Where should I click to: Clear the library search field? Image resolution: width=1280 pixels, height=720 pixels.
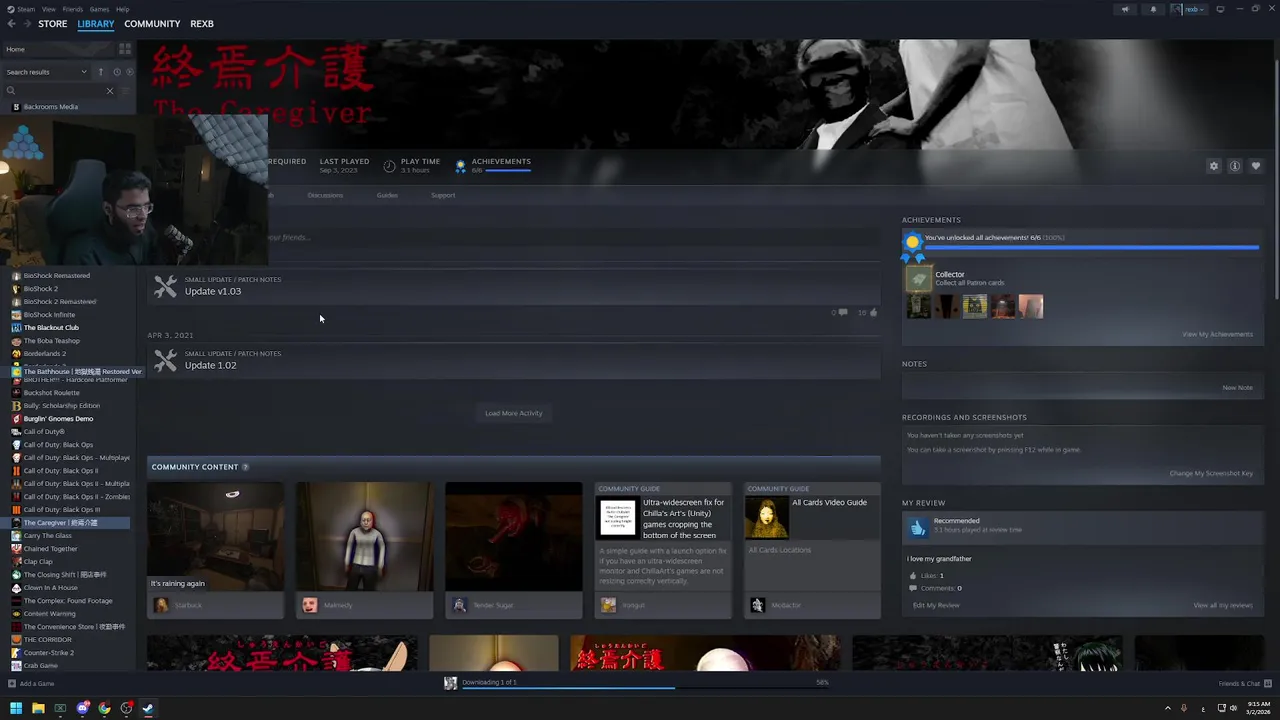tap(110, 91)
